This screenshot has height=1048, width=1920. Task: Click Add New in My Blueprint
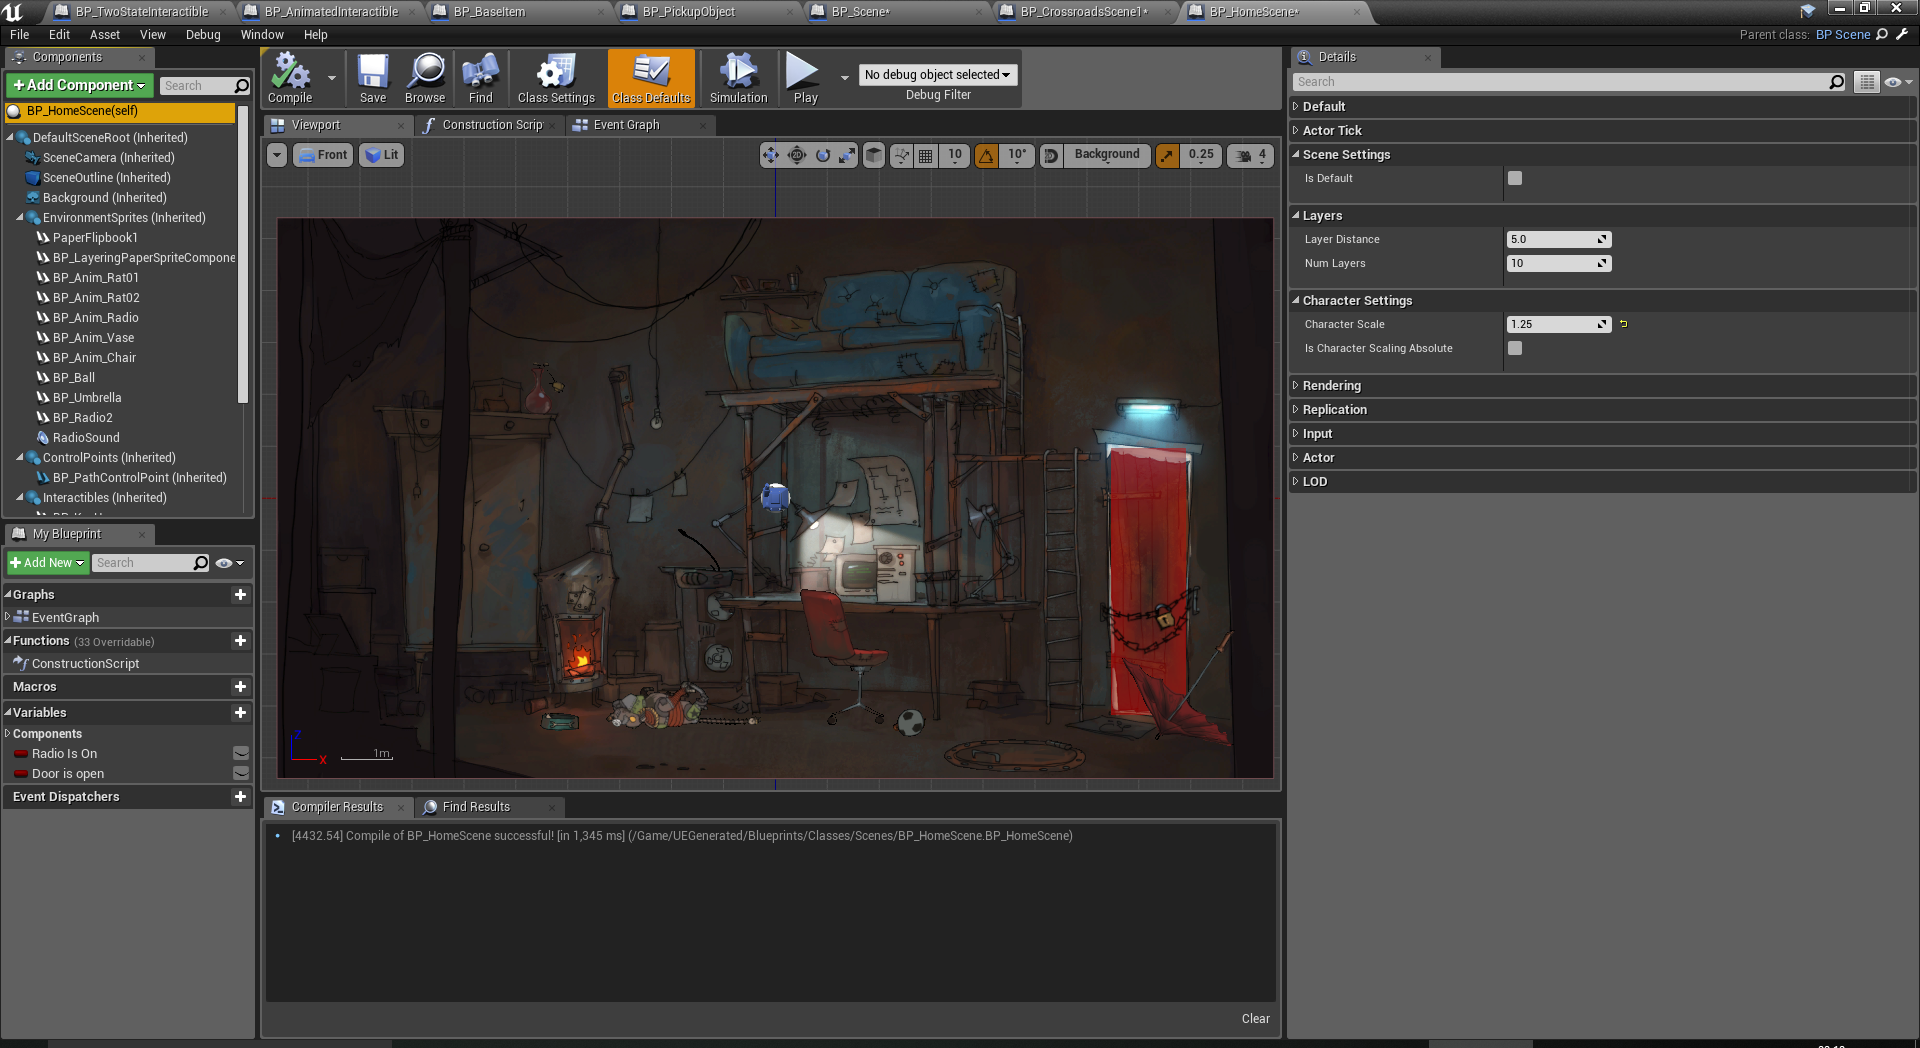coord(48,563)
